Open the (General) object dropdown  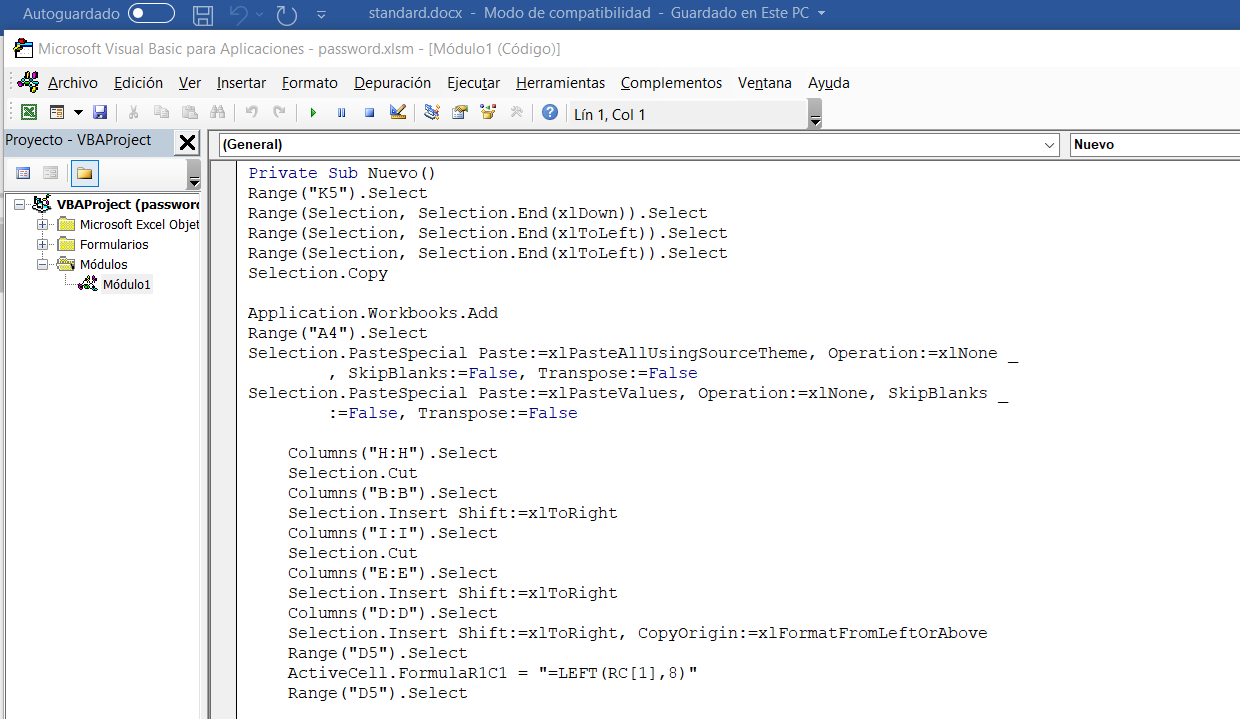point(1049,145)
